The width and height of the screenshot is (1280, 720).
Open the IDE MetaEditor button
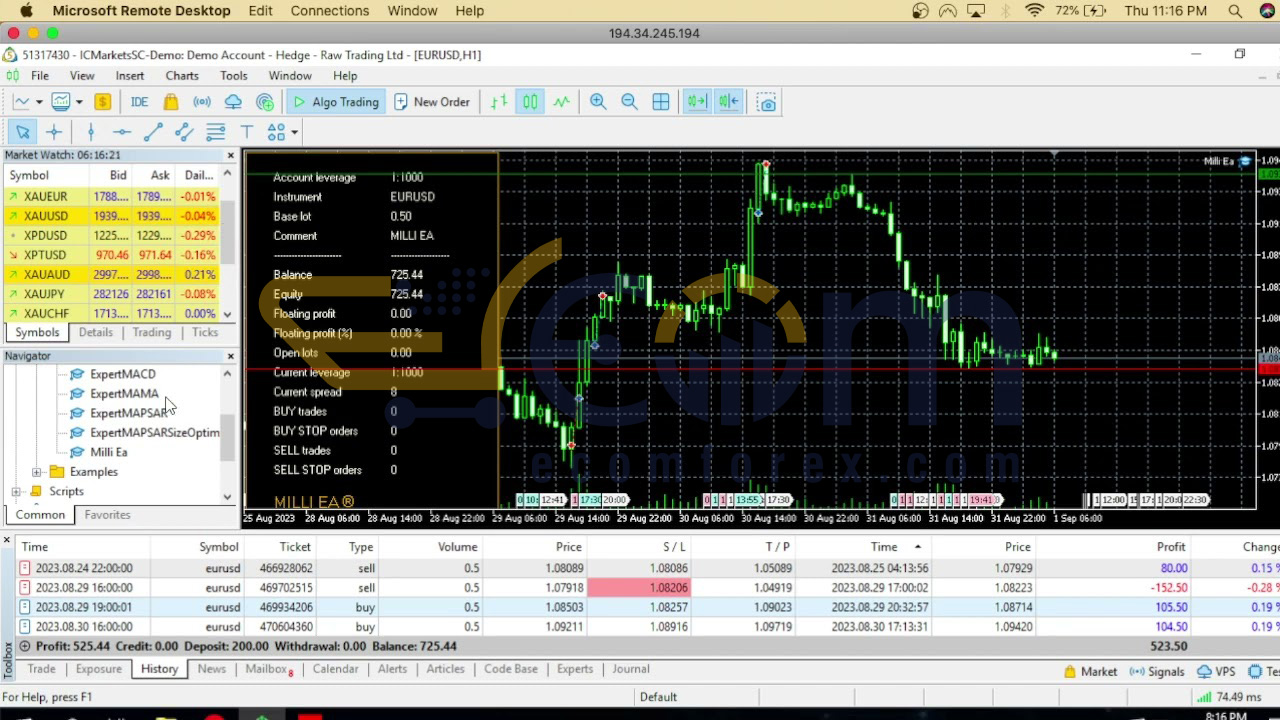(139, 102)
